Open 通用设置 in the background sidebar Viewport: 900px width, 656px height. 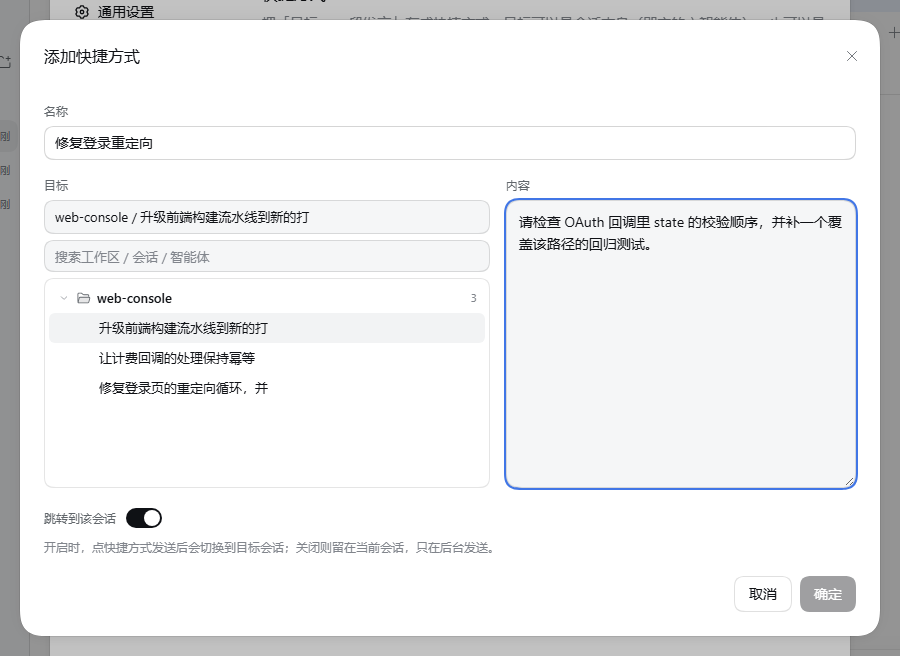click(126, 12)
